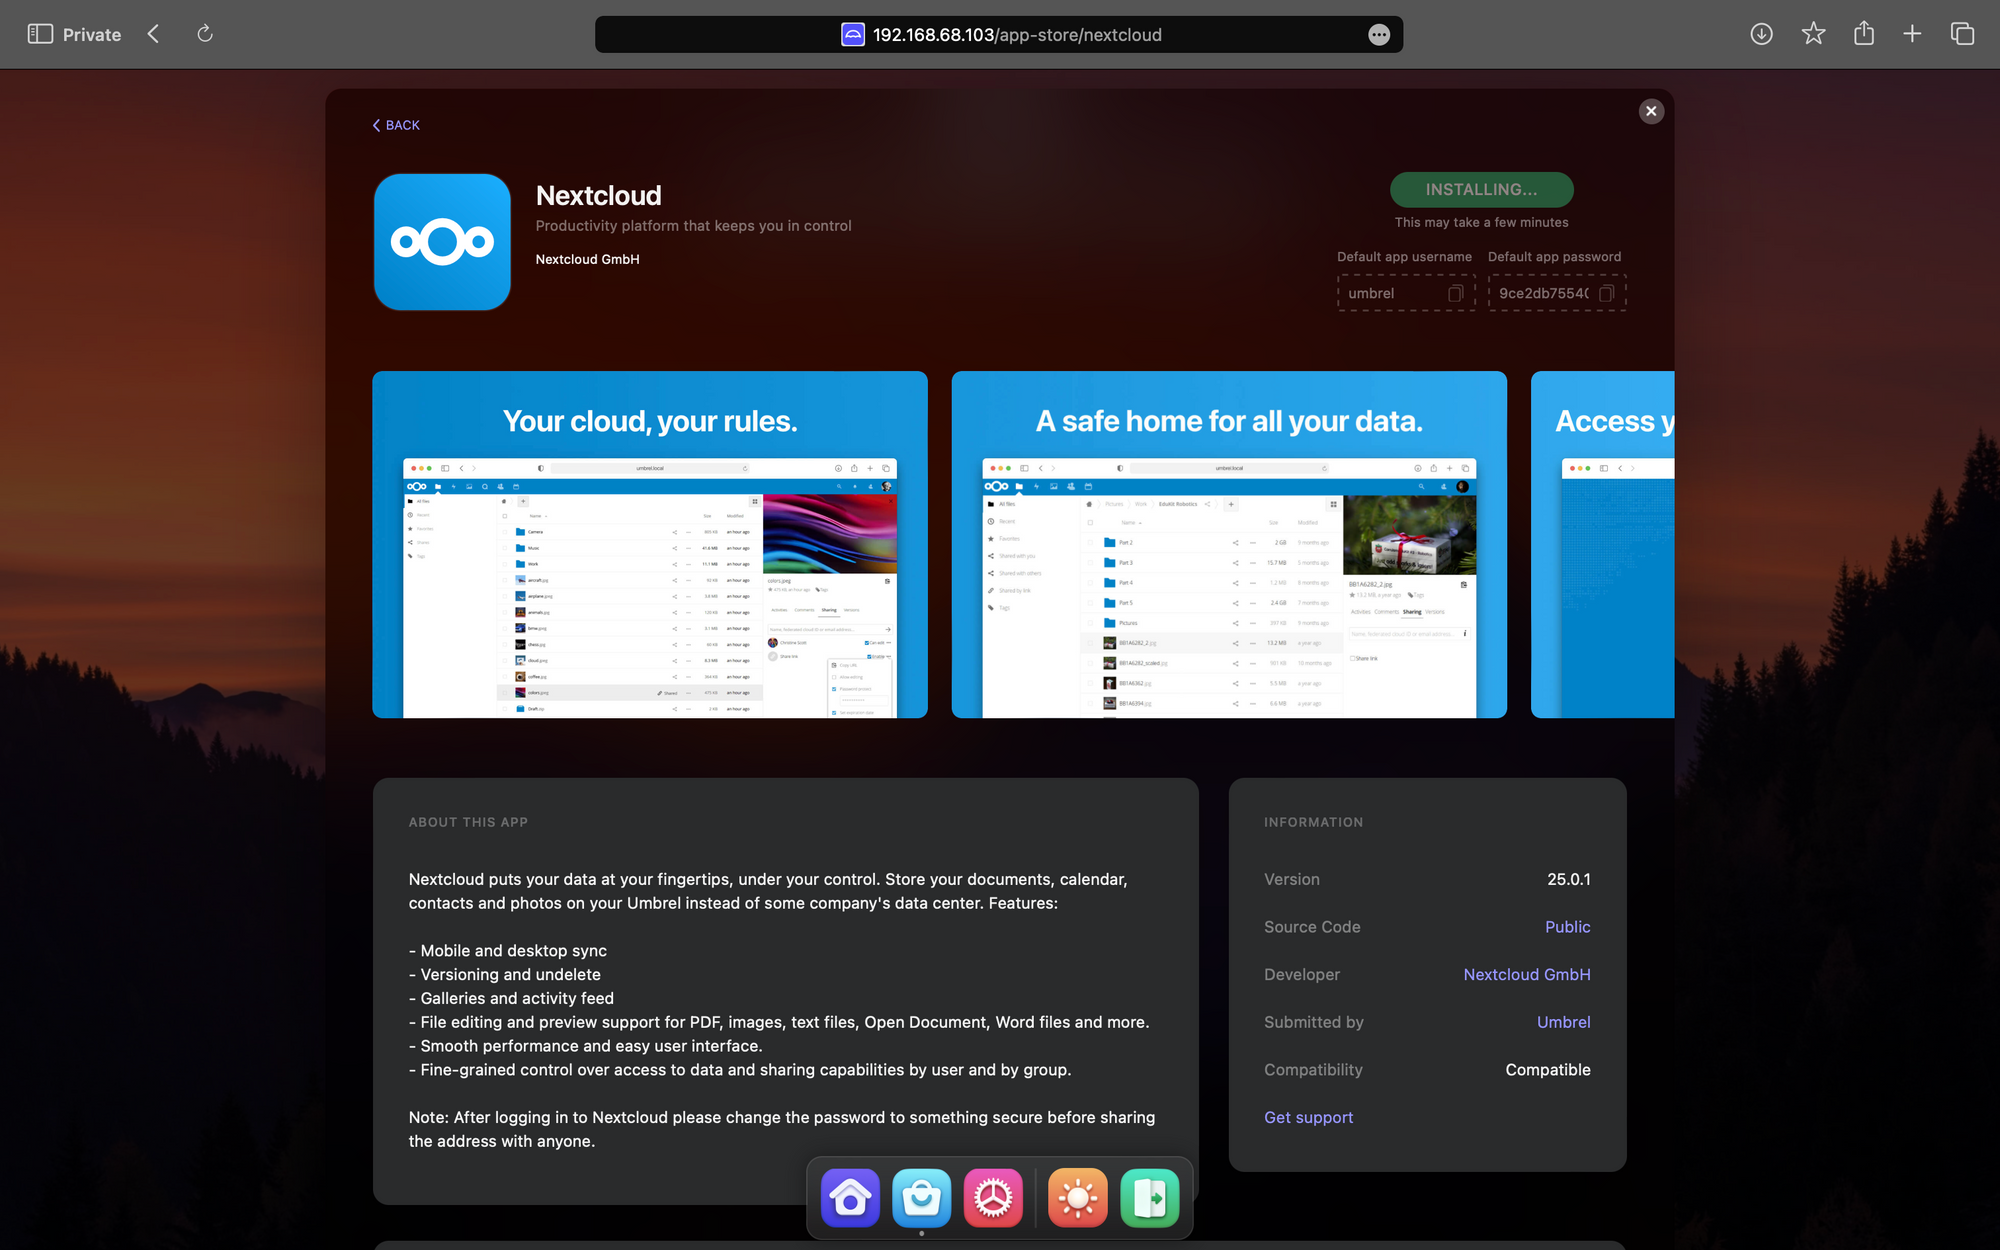Click the Nextcloud app logo
The image size is (2000, 1250).
pyautogui.click(x=442, y=242)
